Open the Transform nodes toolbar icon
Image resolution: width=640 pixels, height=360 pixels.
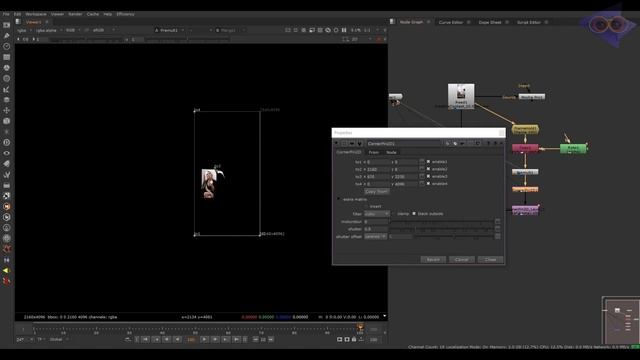click(7, 110)
